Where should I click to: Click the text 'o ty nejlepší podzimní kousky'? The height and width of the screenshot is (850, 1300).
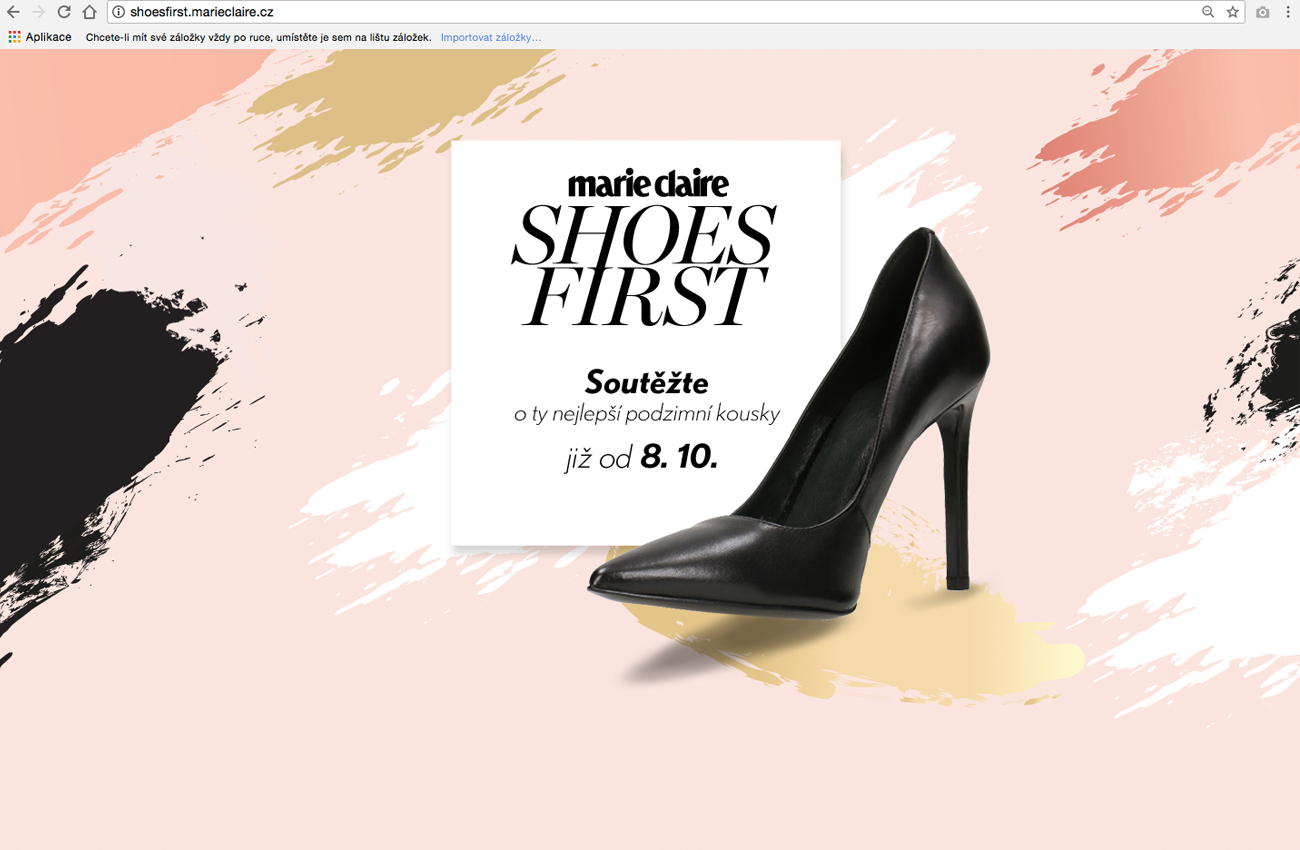[x=646, y=413]
